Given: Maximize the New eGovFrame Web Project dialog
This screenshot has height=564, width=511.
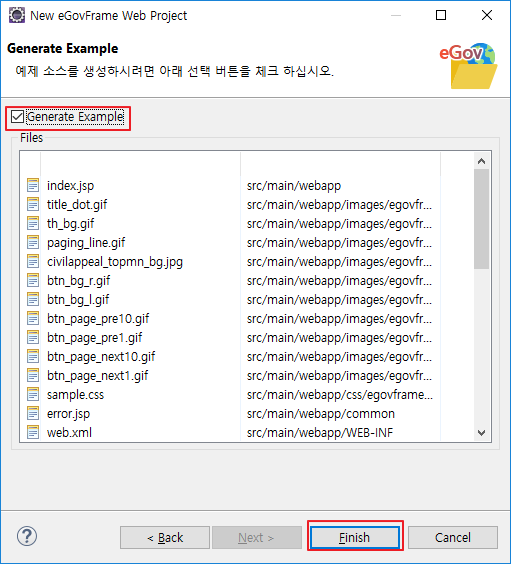Looking at the screenshot, I should pos(441,15).
